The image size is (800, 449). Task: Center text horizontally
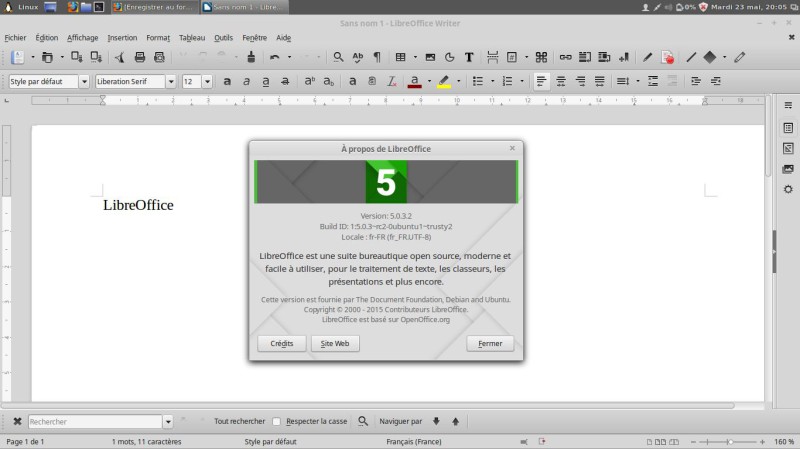(561, 81)
